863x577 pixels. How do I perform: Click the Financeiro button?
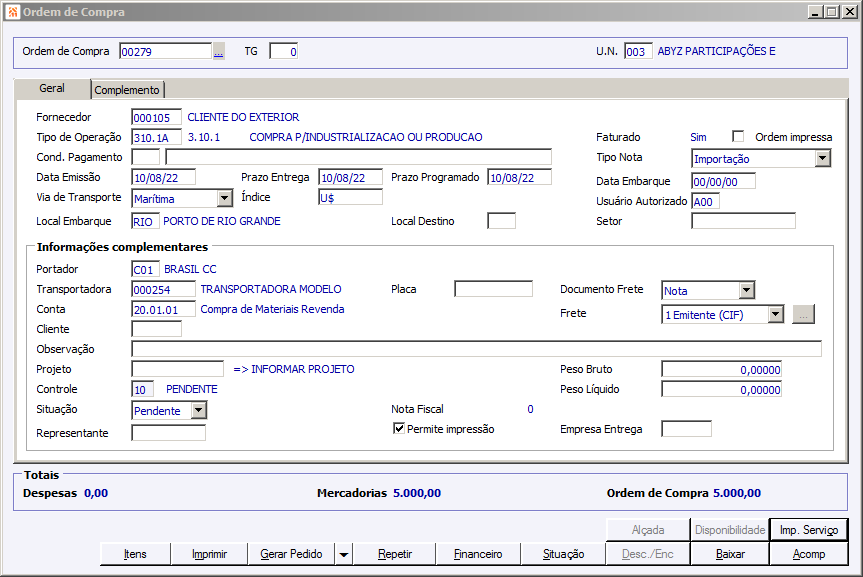478,554
